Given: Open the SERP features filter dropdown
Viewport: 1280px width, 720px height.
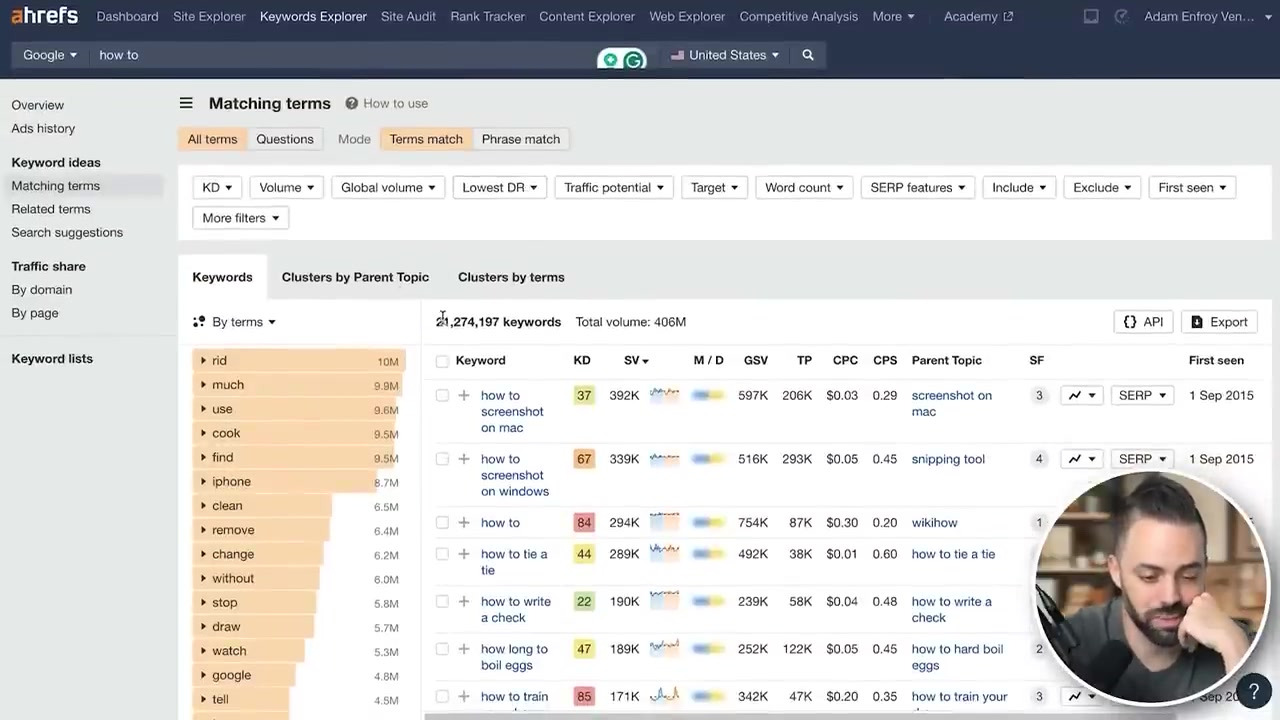Looking at the screenshot, I should (918, 188).
